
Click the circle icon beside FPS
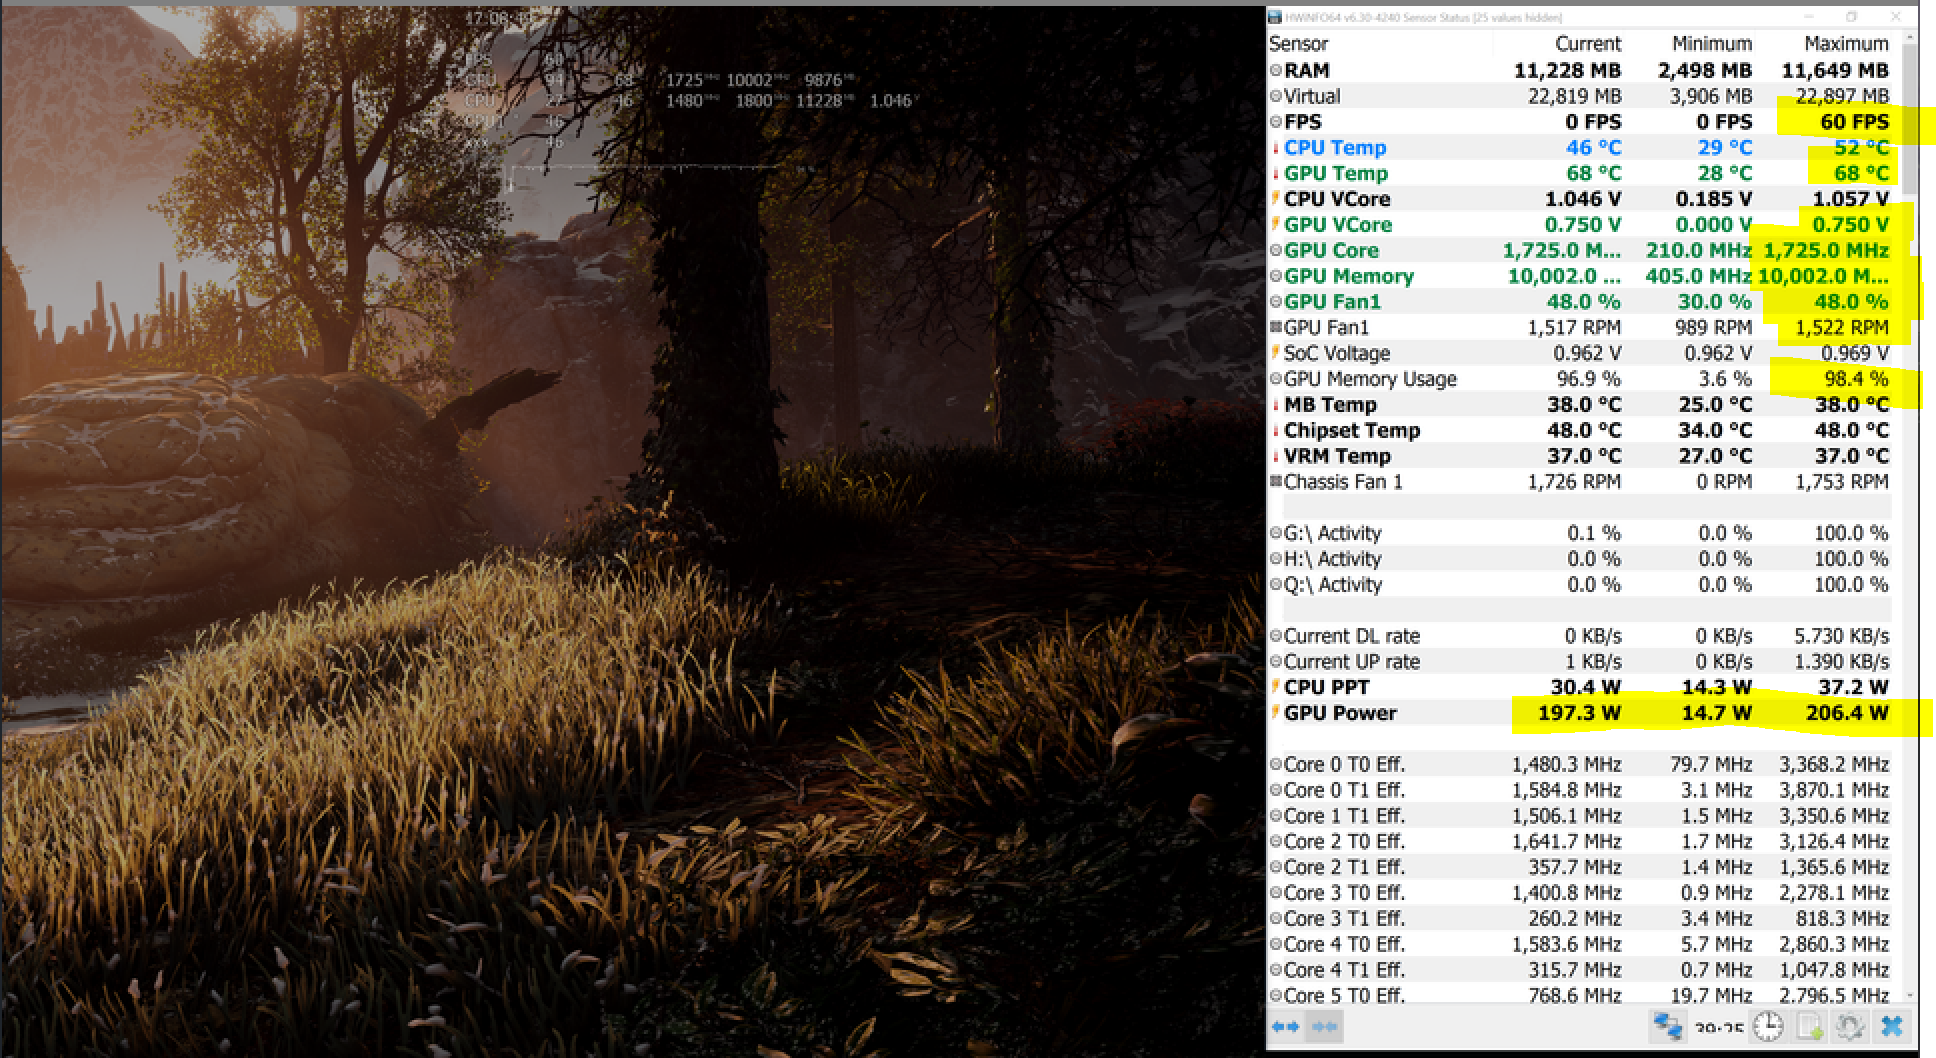click(x=1276, y=122)
